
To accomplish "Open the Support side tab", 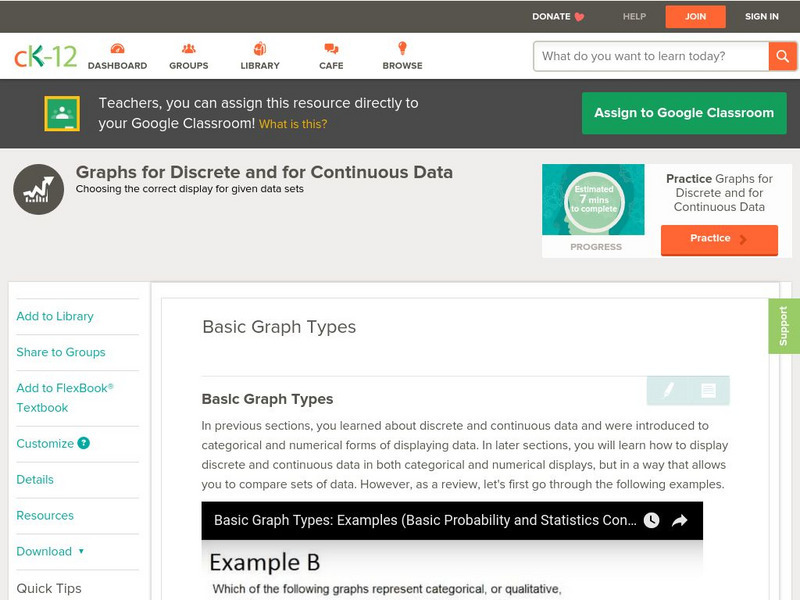I will 783,326.
